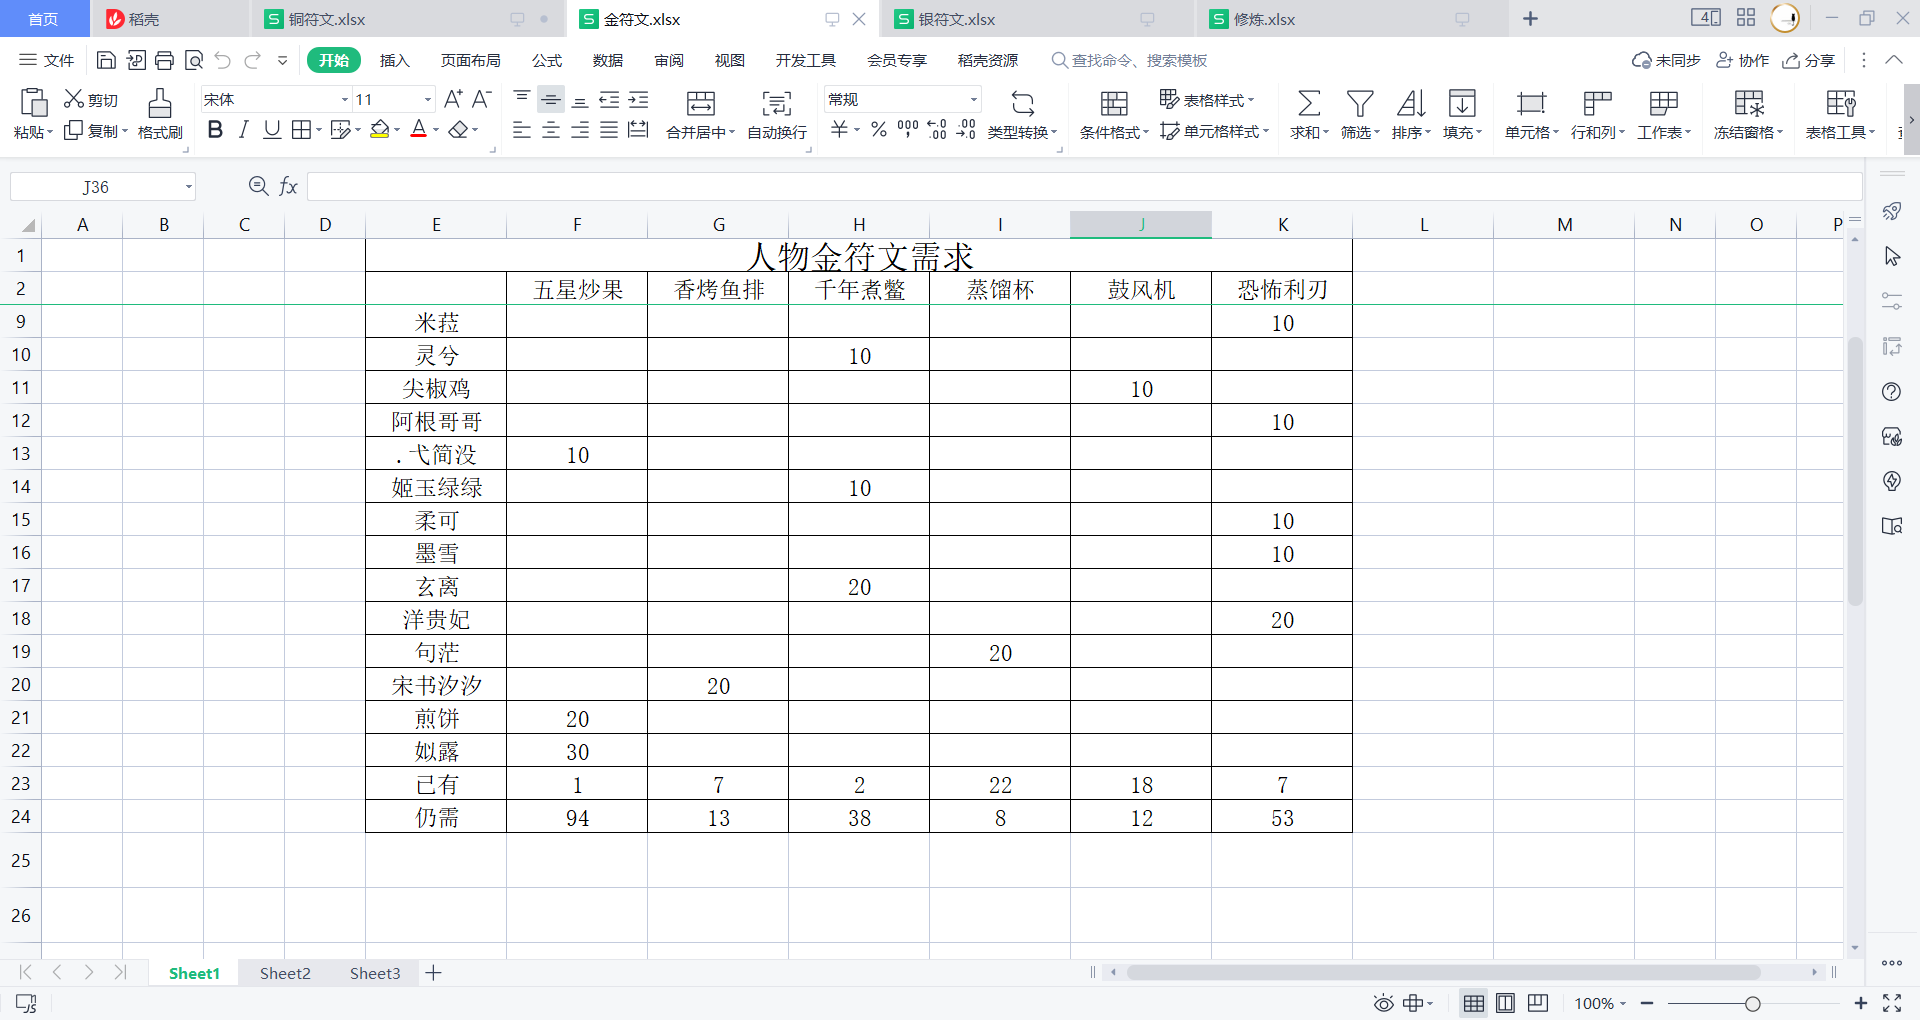Click the Type Conversion (类型转换) icon

(x=1023, y=103)
